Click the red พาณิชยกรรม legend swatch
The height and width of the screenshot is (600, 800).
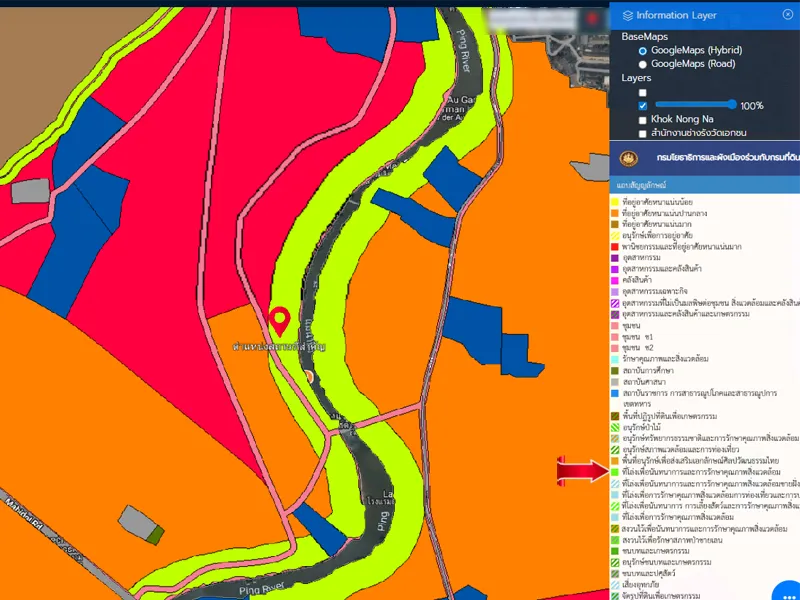coord(615,246)
